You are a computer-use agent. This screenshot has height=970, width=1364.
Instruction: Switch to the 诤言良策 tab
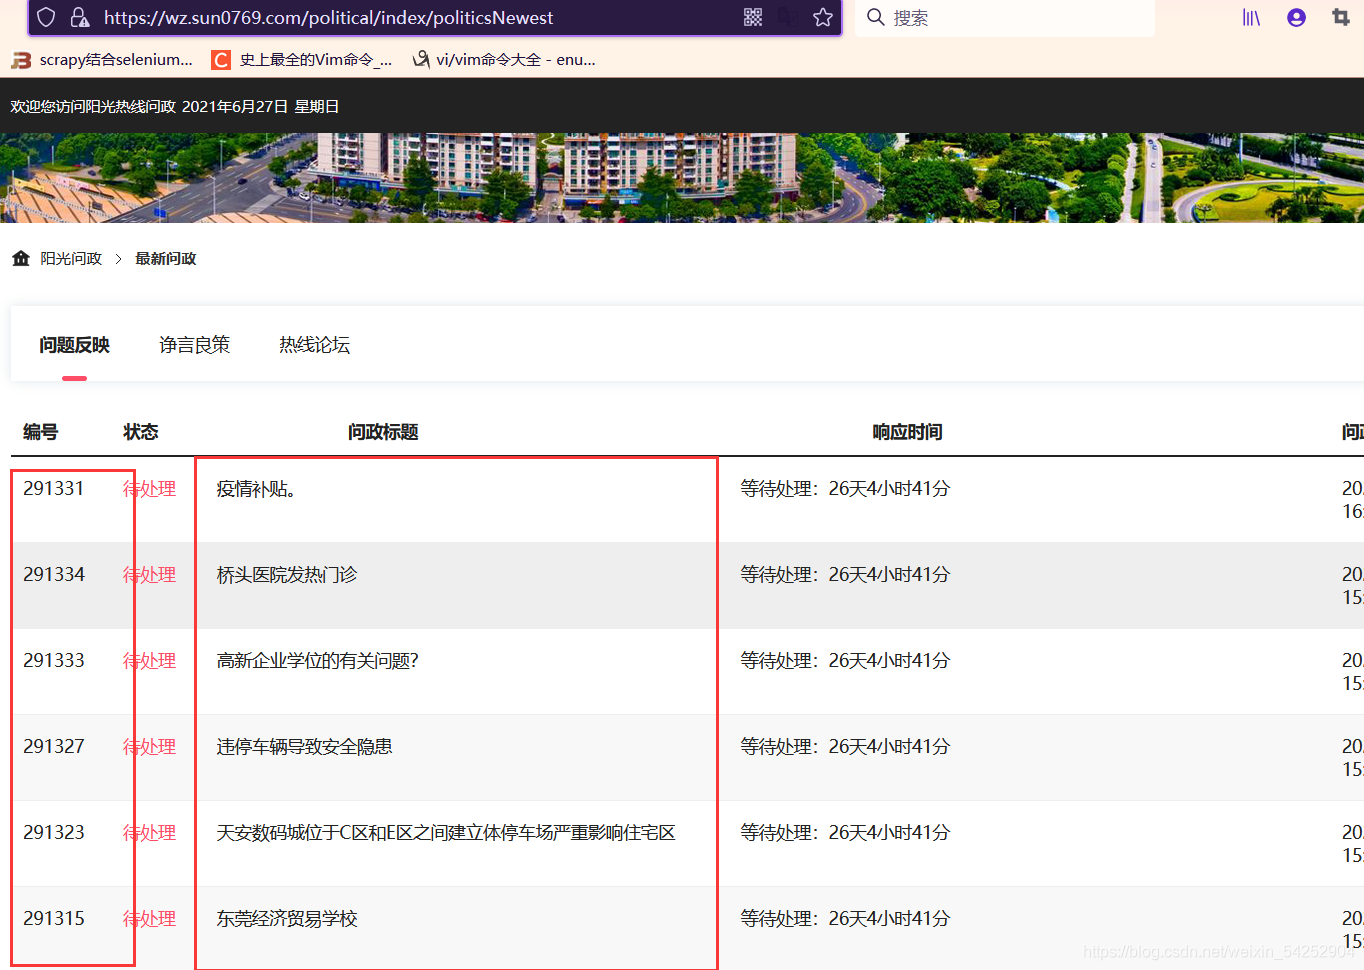click(195, 345)
